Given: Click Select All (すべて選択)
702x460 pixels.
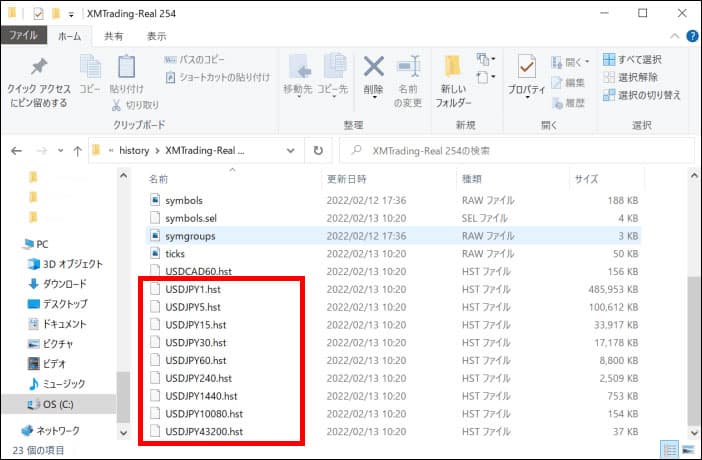Looking at the screenshot, I should click(632, 59).
